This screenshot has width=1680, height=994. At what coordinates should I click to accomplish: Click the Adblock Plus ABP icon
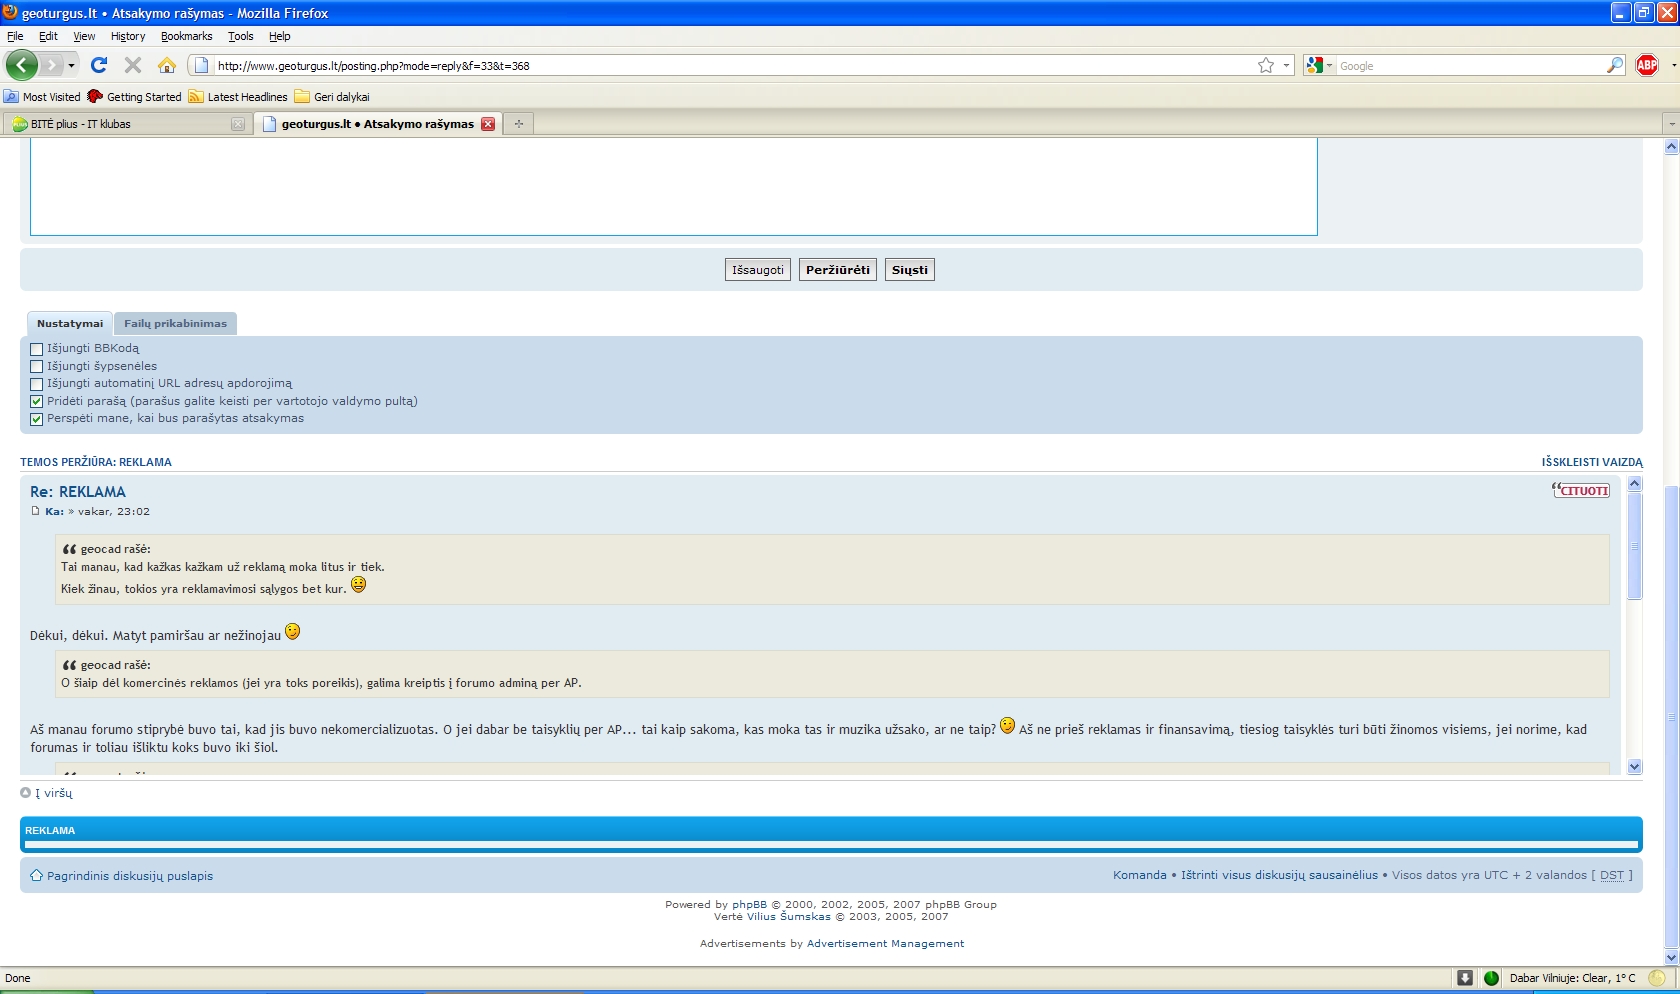tap(1647, 65)
